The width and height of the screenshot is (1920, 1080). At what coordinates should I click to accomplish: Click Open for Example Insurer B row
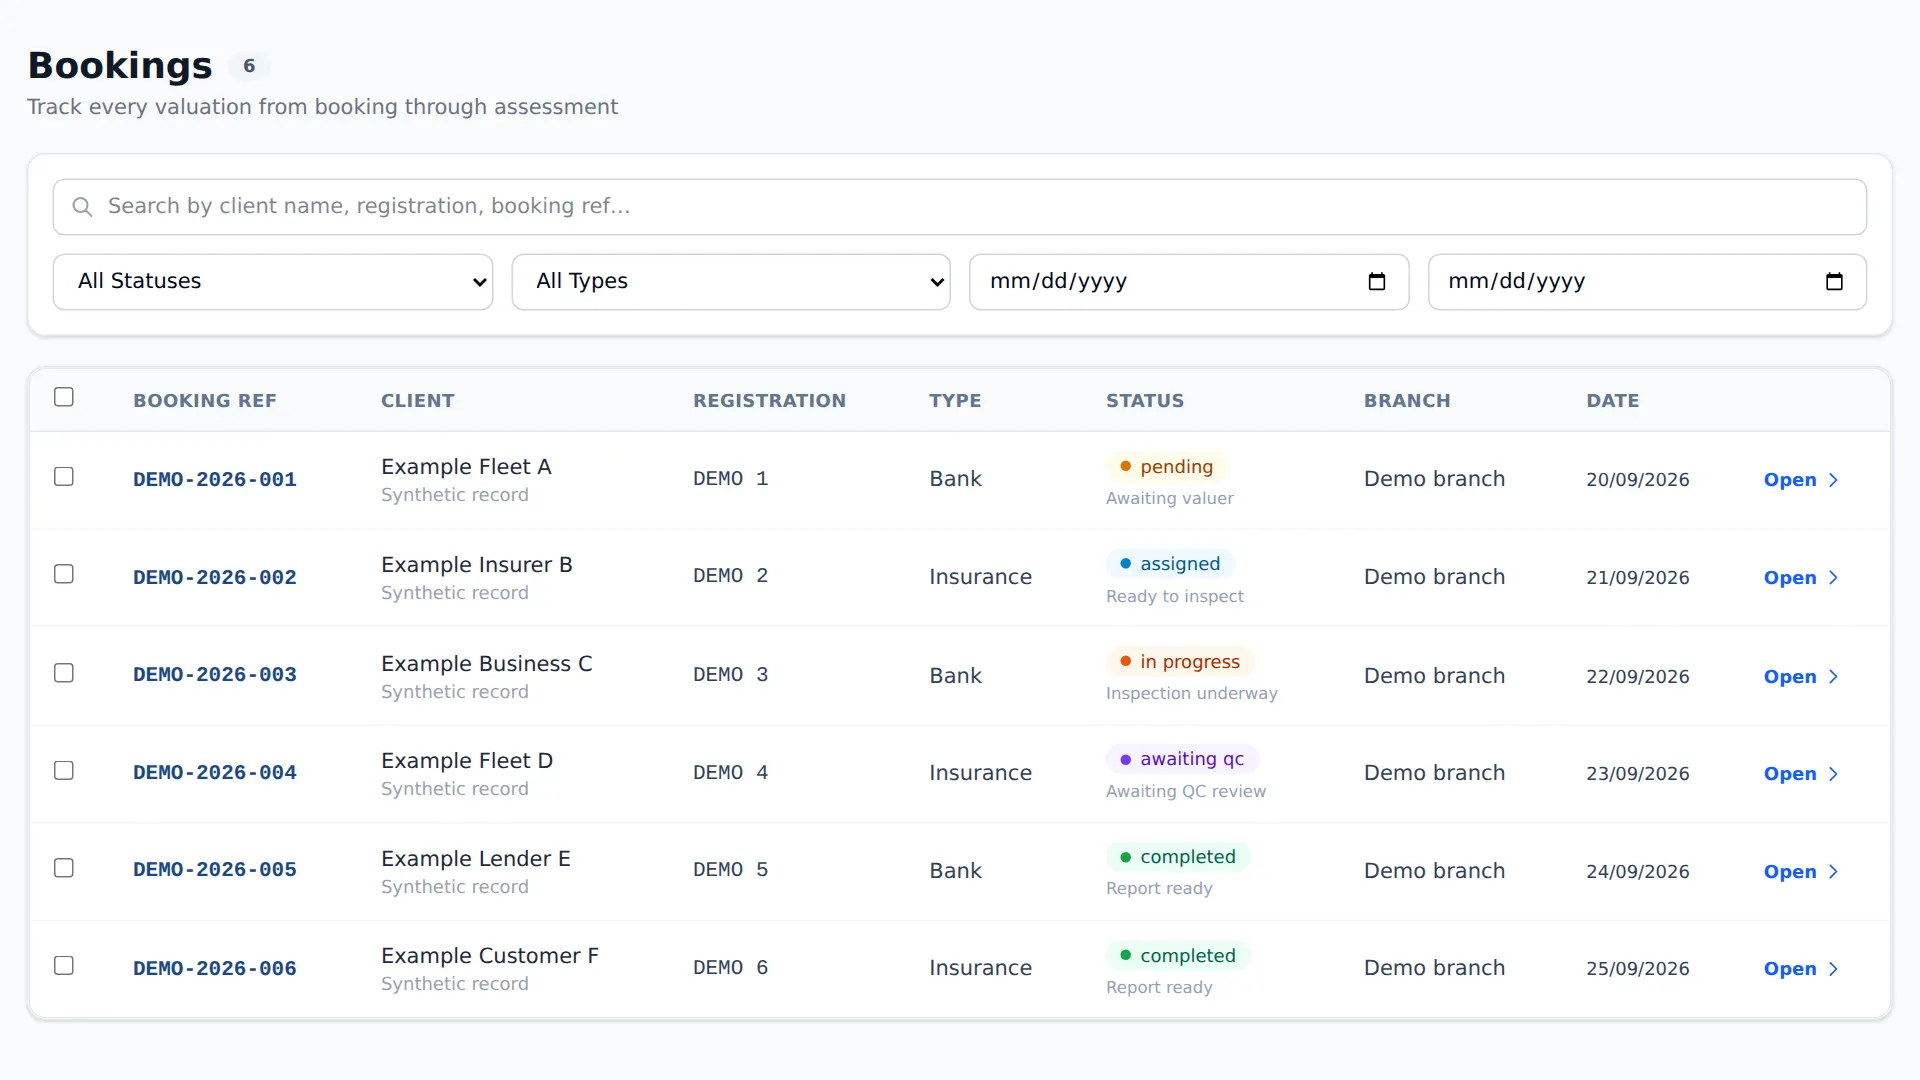[x=1801, y=578]
